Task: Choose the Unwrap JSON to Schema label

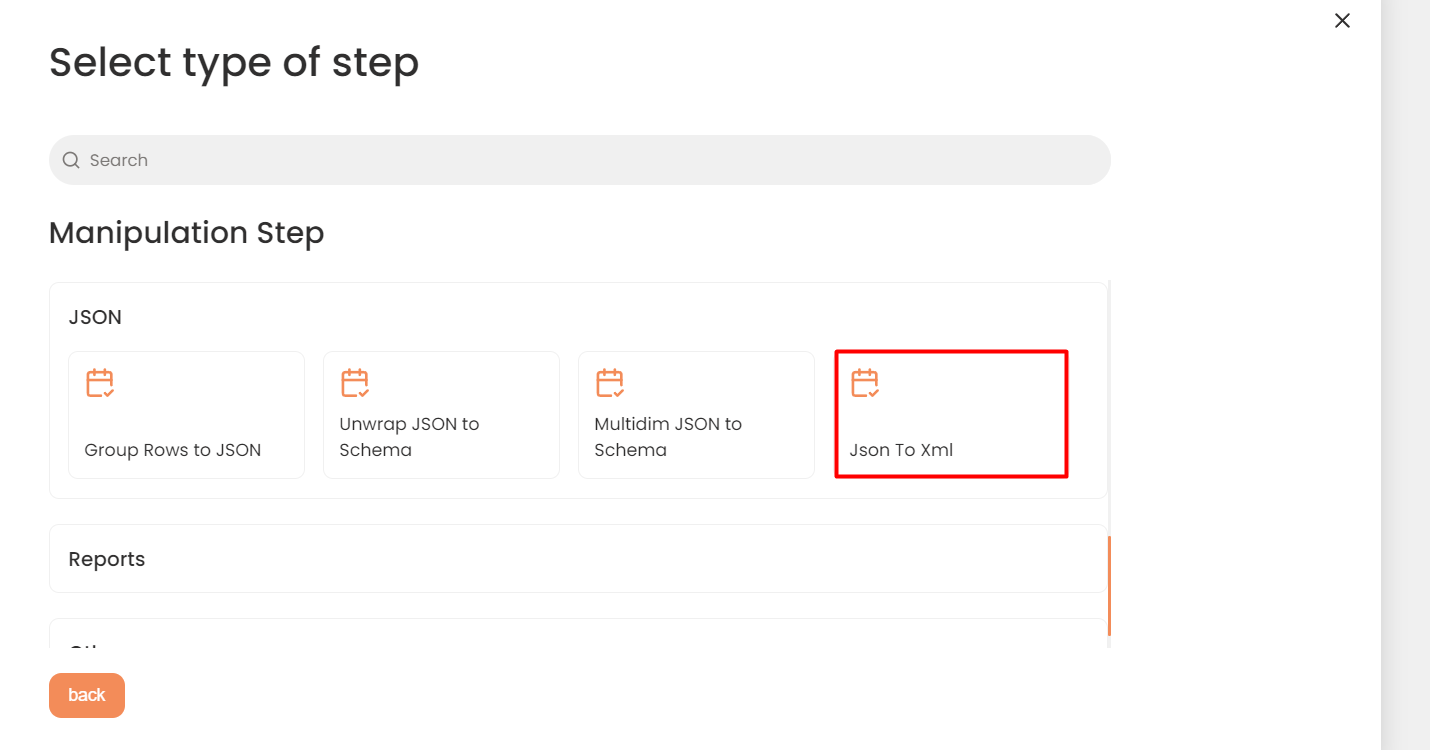Action: pyautogui.click(x=409, y=437)
